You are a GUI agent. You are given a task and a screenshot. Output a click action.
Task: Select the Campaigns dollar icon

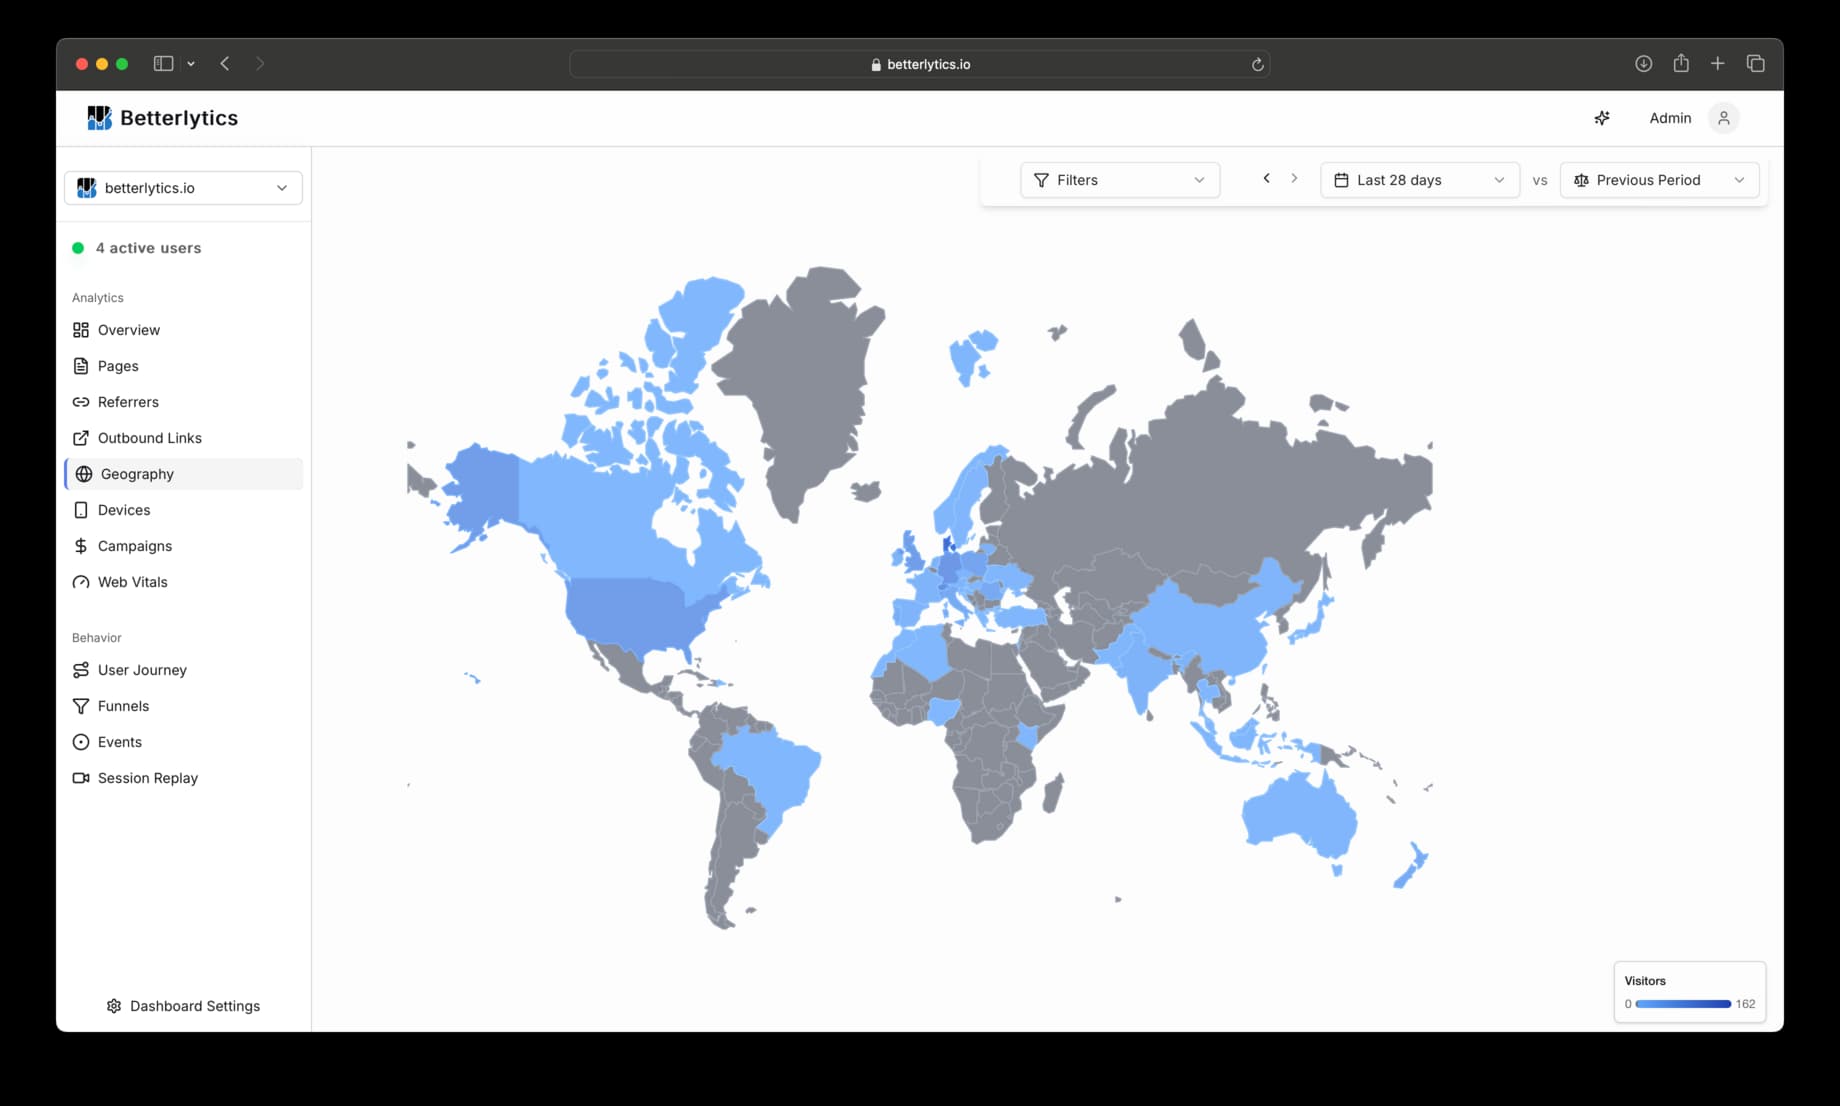pyautogui.click(x=82, y=545)
